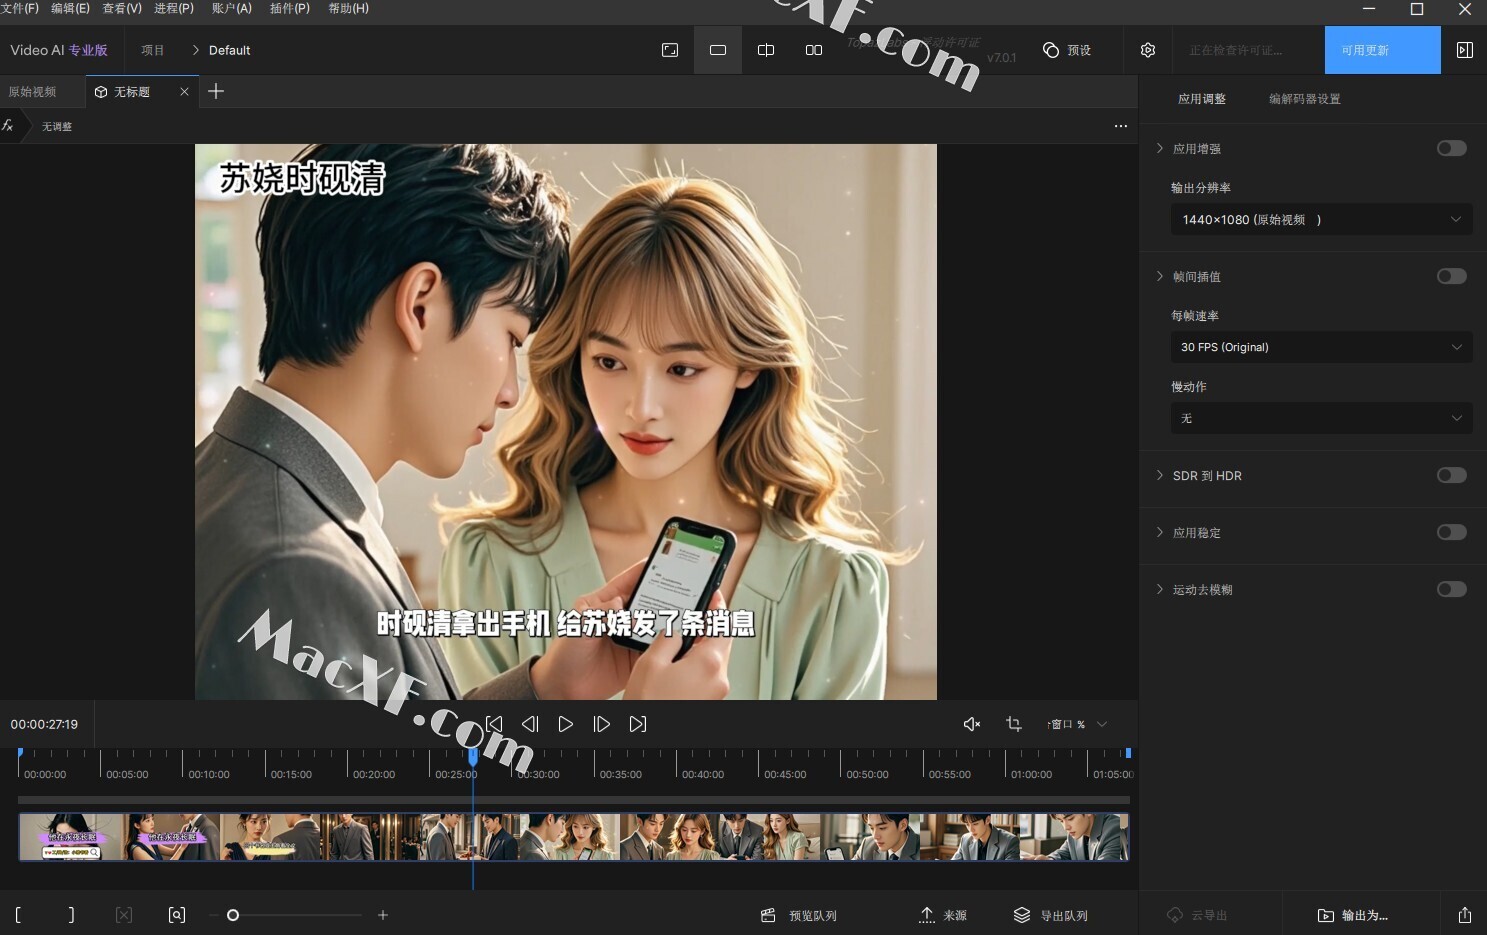
Task: Click the 项目 breadcrumb link
Action: tap(153, 50)
